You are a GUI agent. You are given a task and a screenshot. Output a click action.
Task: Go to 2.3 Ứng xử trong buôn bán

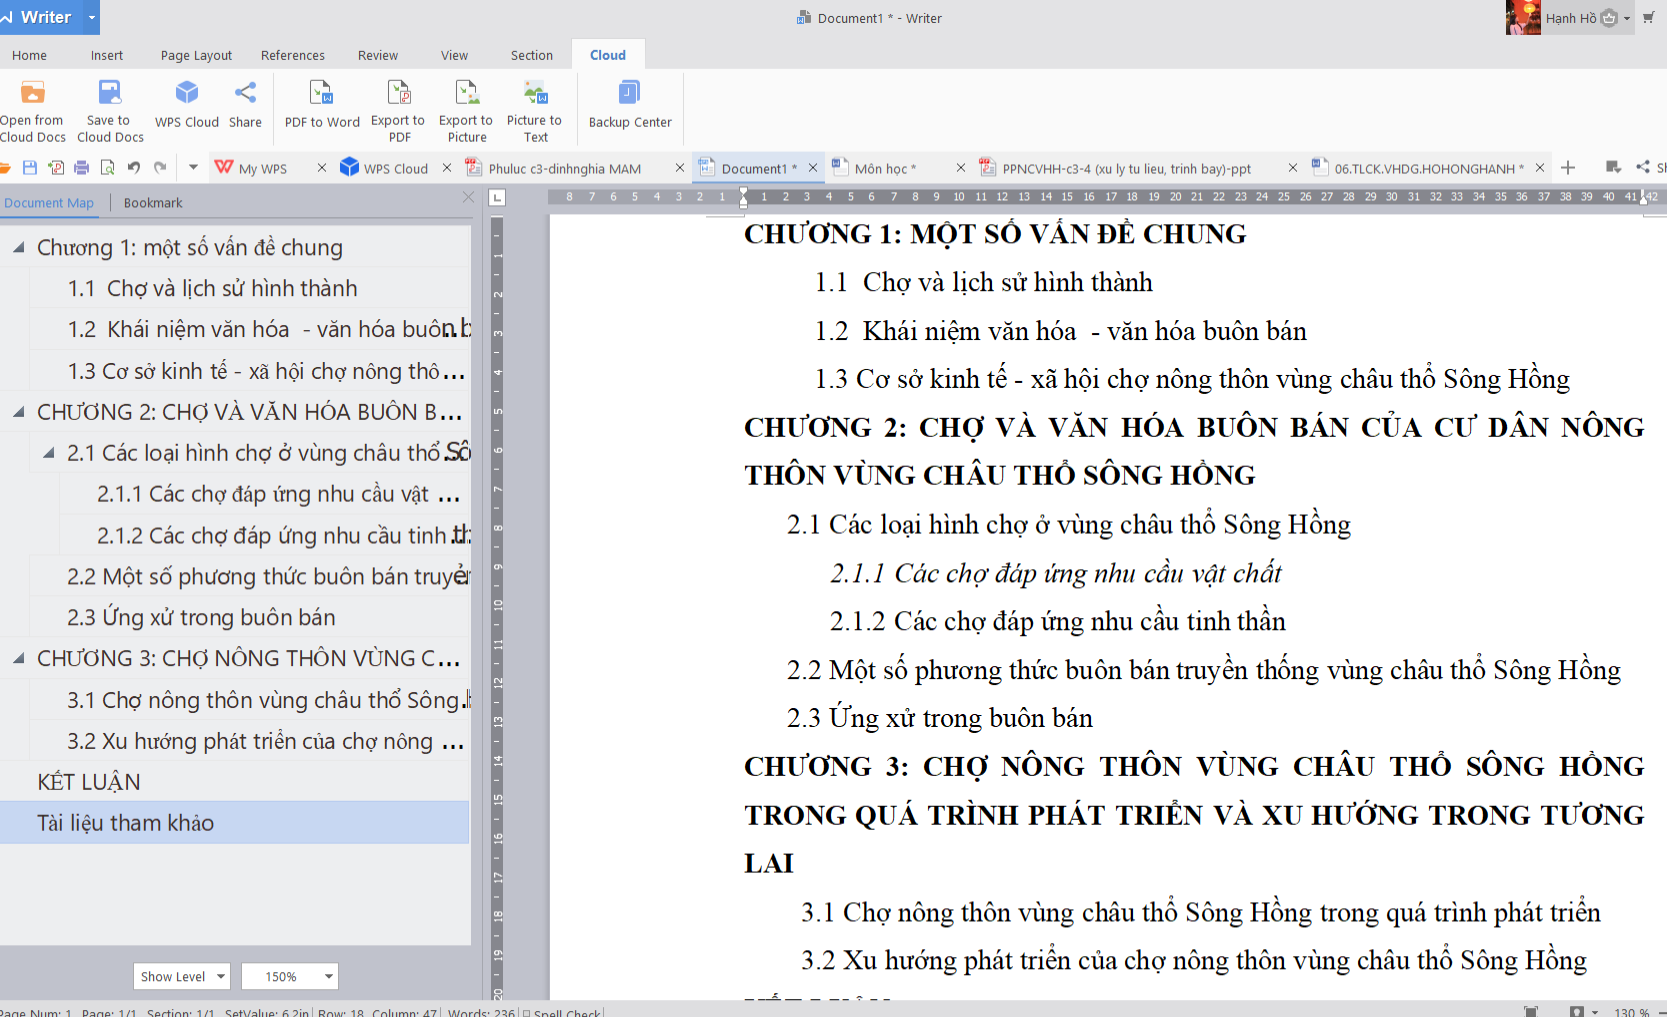click(201, 617)
